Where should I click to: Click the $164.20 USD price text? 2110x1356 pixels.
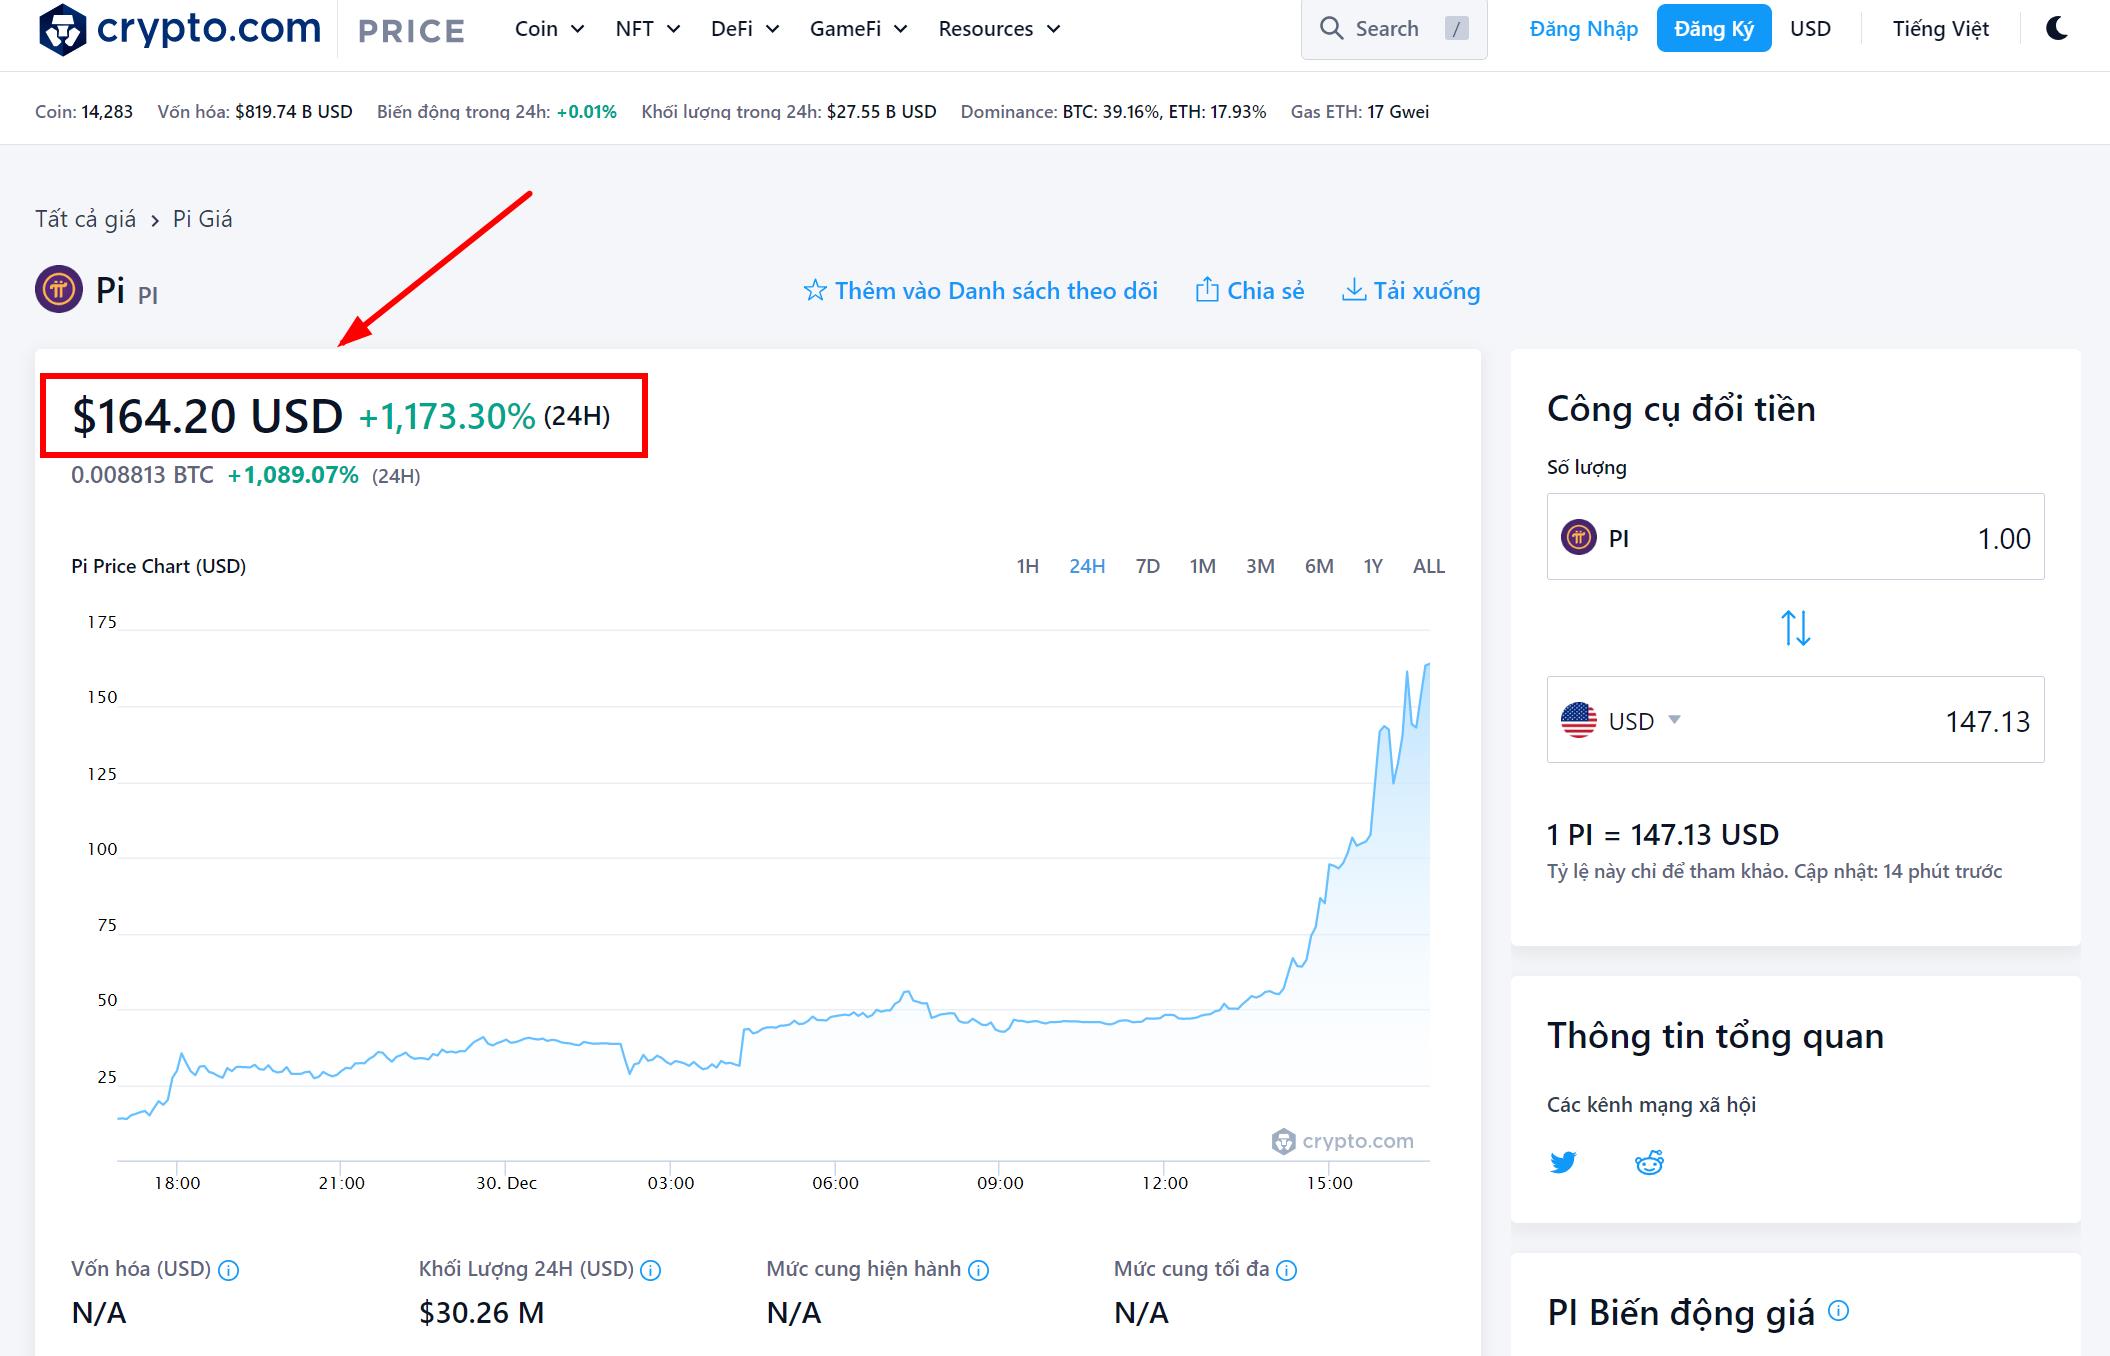[x=207, y=416]
